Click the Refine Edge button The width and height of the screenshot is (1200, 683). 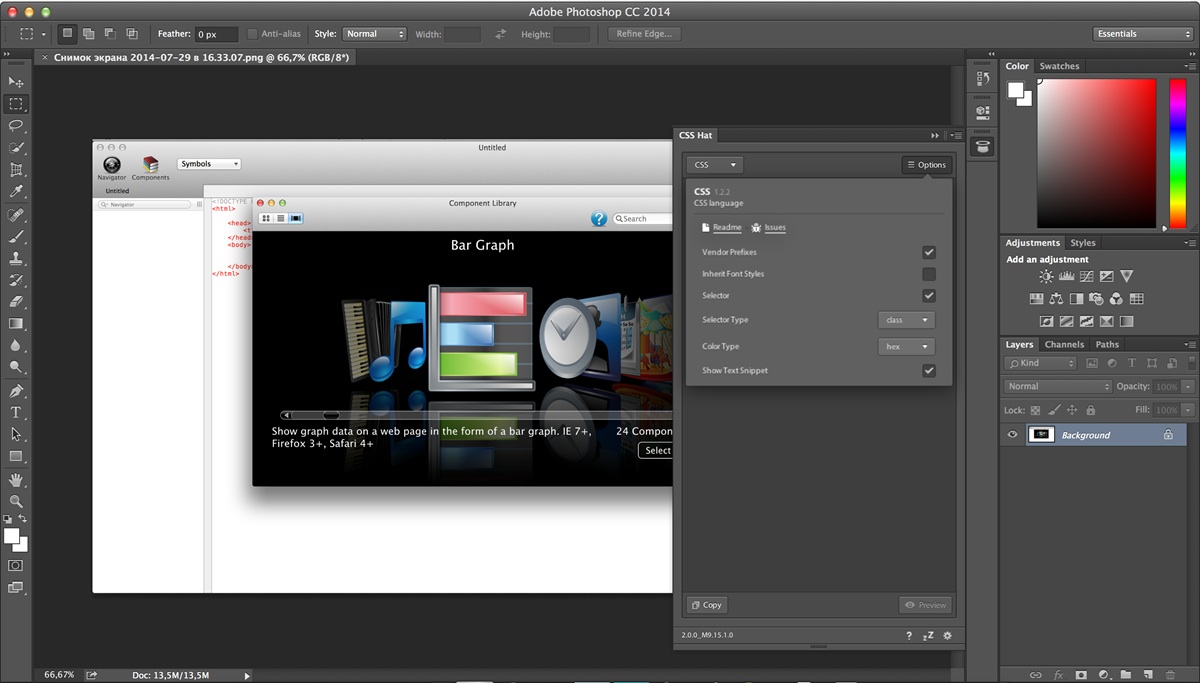pos(645,34)
